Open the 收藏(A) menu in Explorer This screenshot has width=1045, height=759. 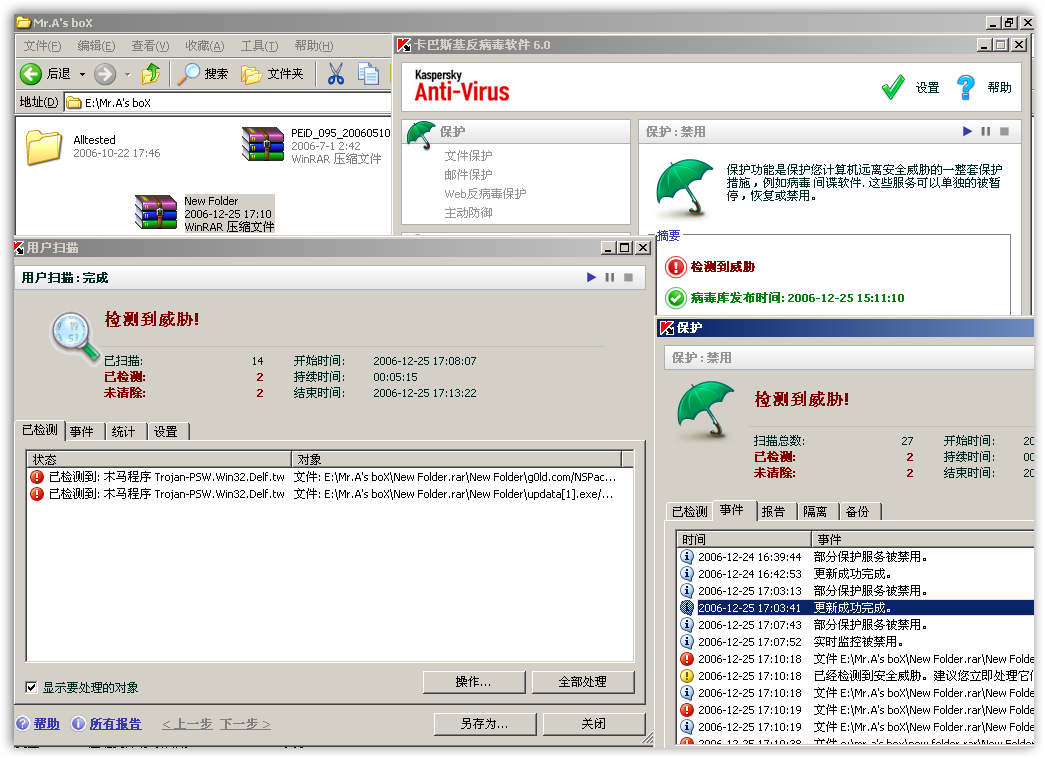205,46
